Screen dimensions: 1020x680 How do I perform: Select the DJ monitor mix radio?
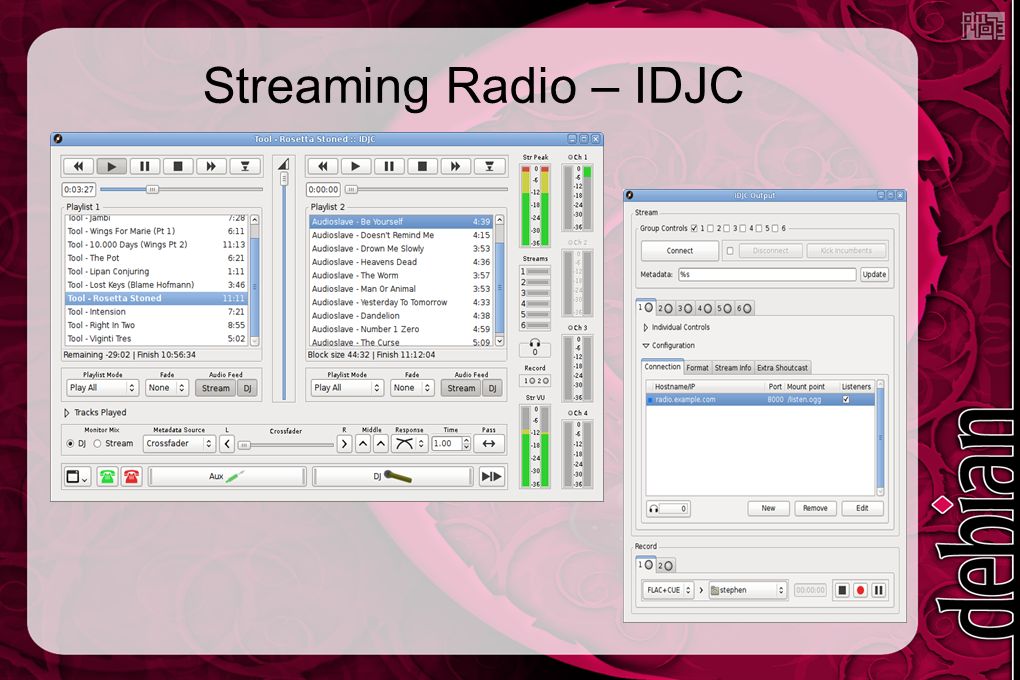(70, 444)
